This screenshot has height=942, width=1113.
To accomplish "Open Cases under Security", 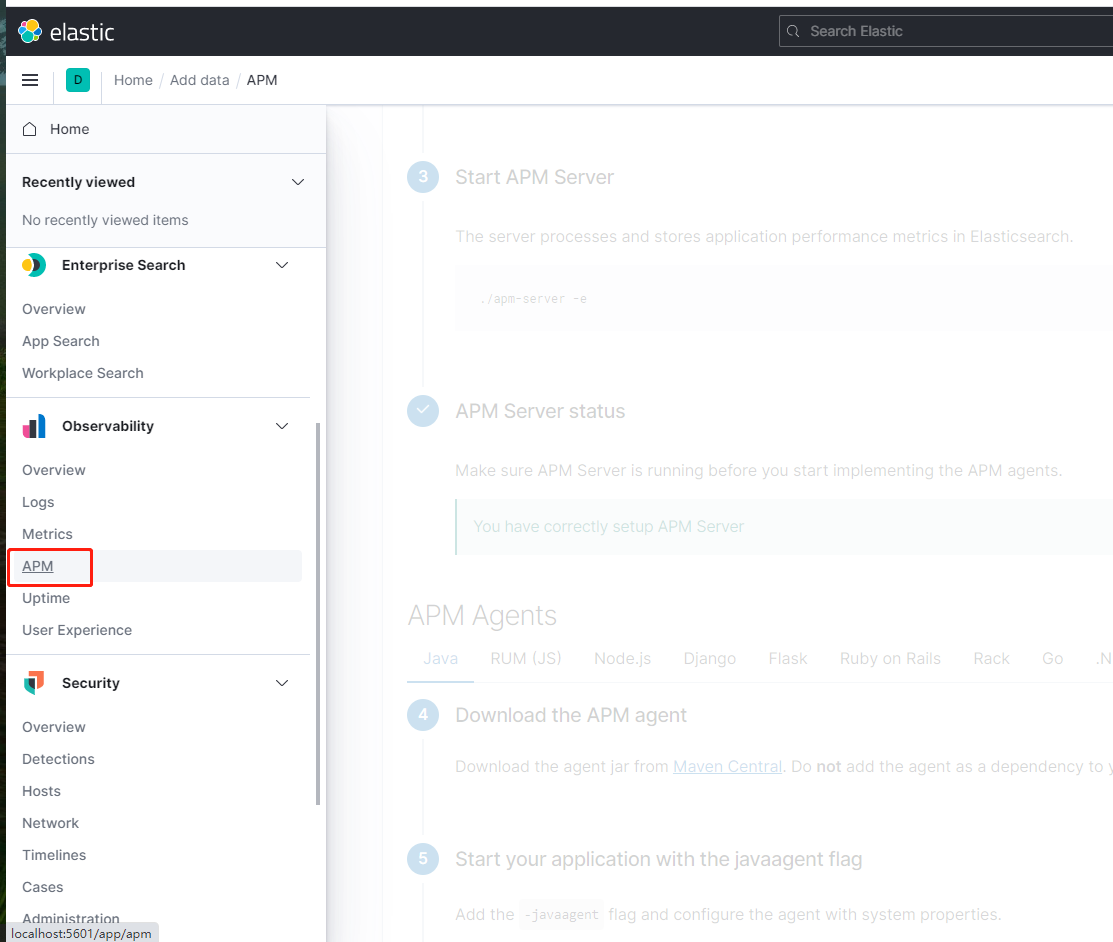I will 43,887.
